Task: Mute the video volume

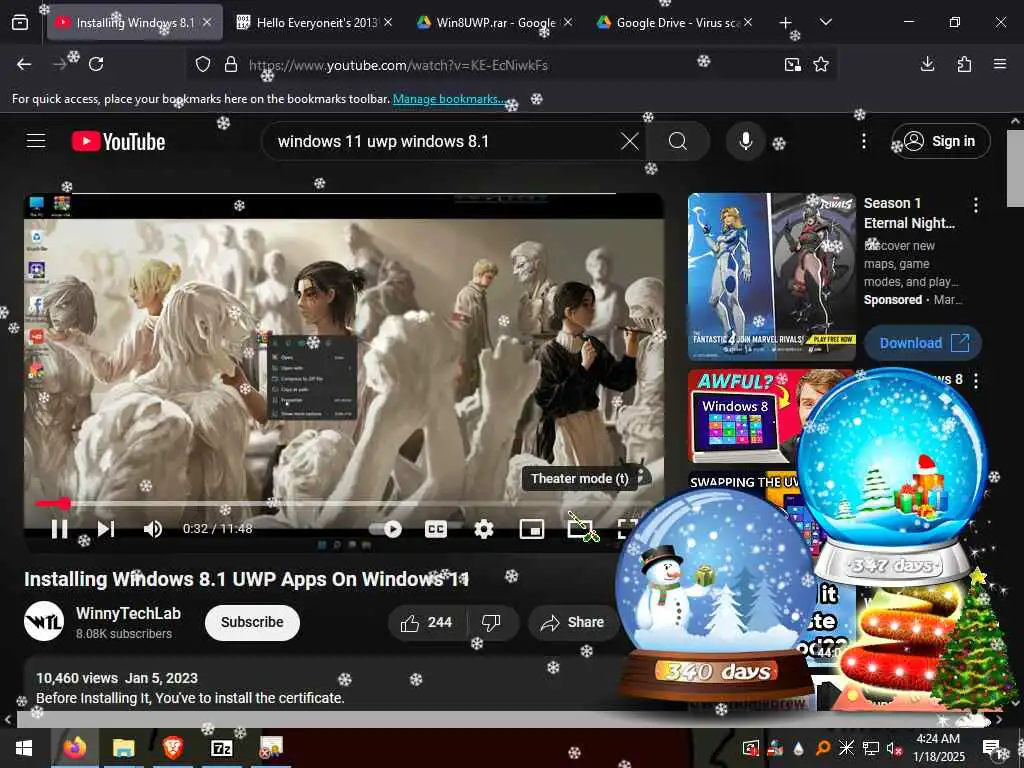Action: point(153,529)
